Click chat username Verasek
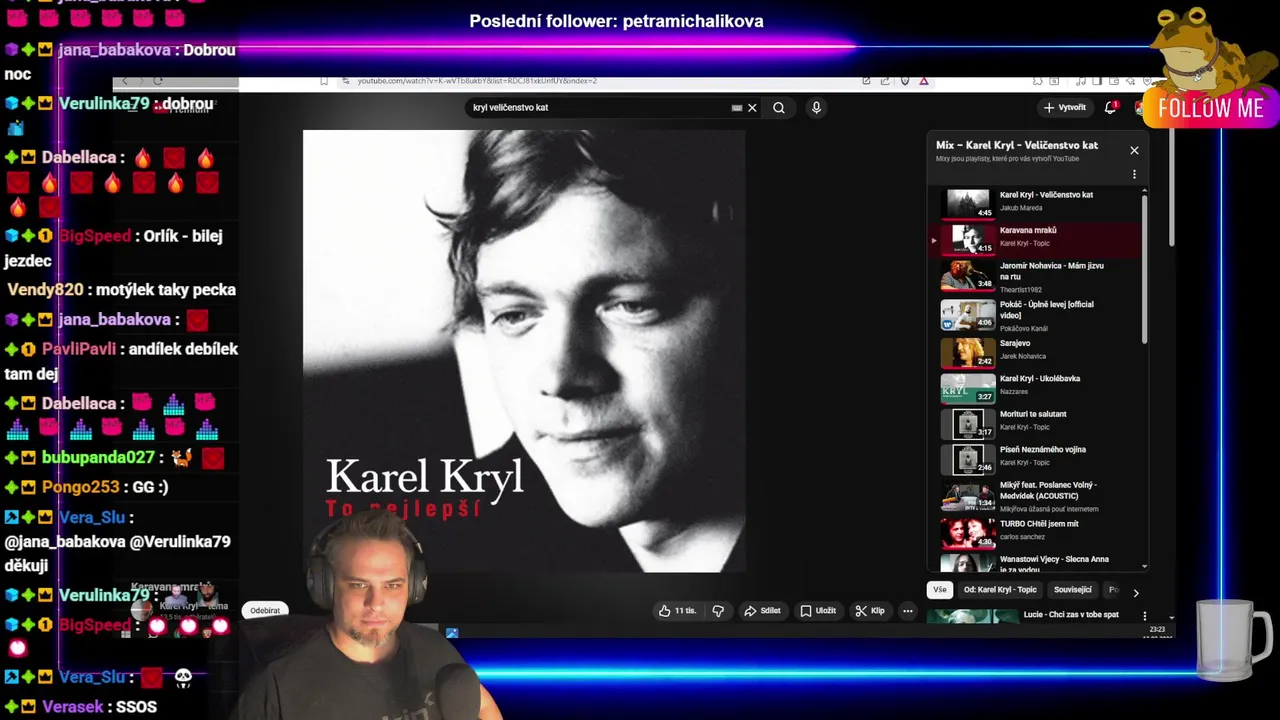Image resolution: width=1280 pixels, height=720 pixels. (73, 707)
